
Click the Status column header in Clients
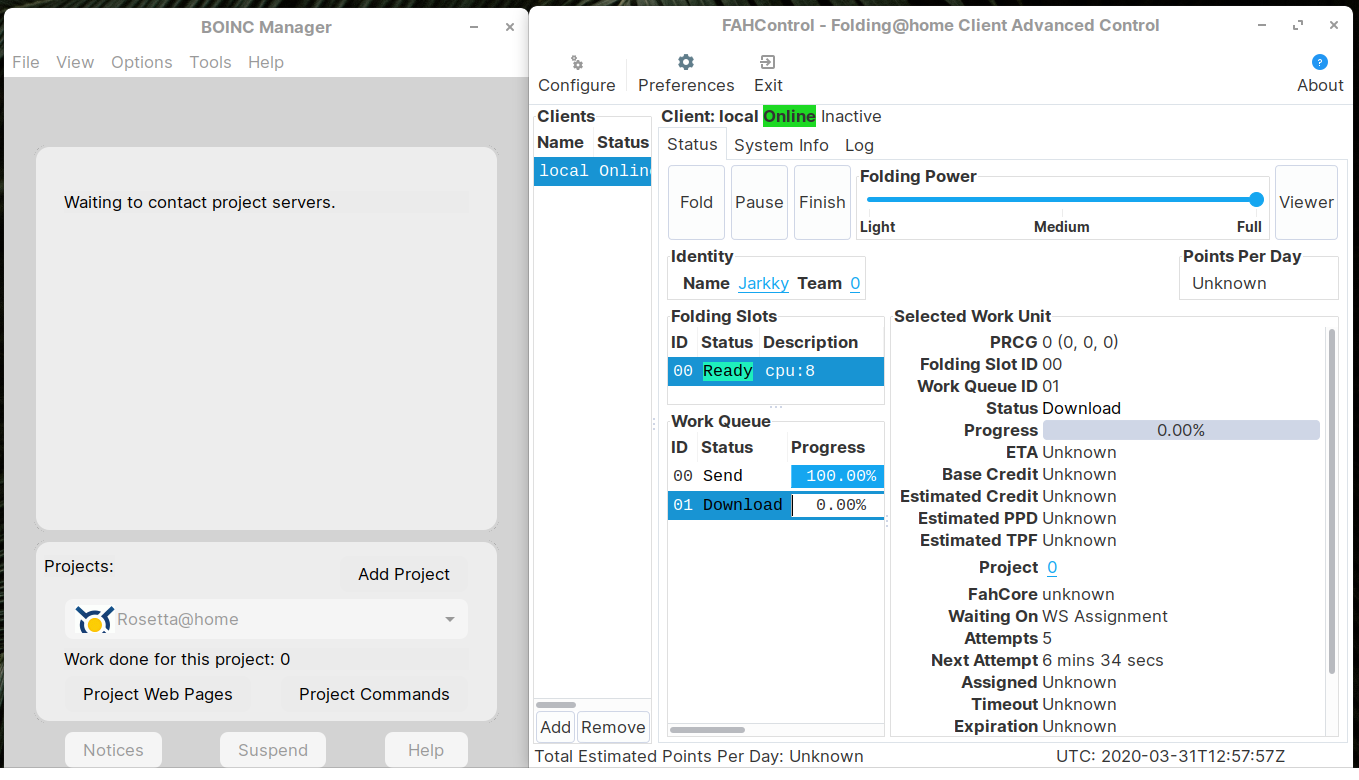coord(622,142)
